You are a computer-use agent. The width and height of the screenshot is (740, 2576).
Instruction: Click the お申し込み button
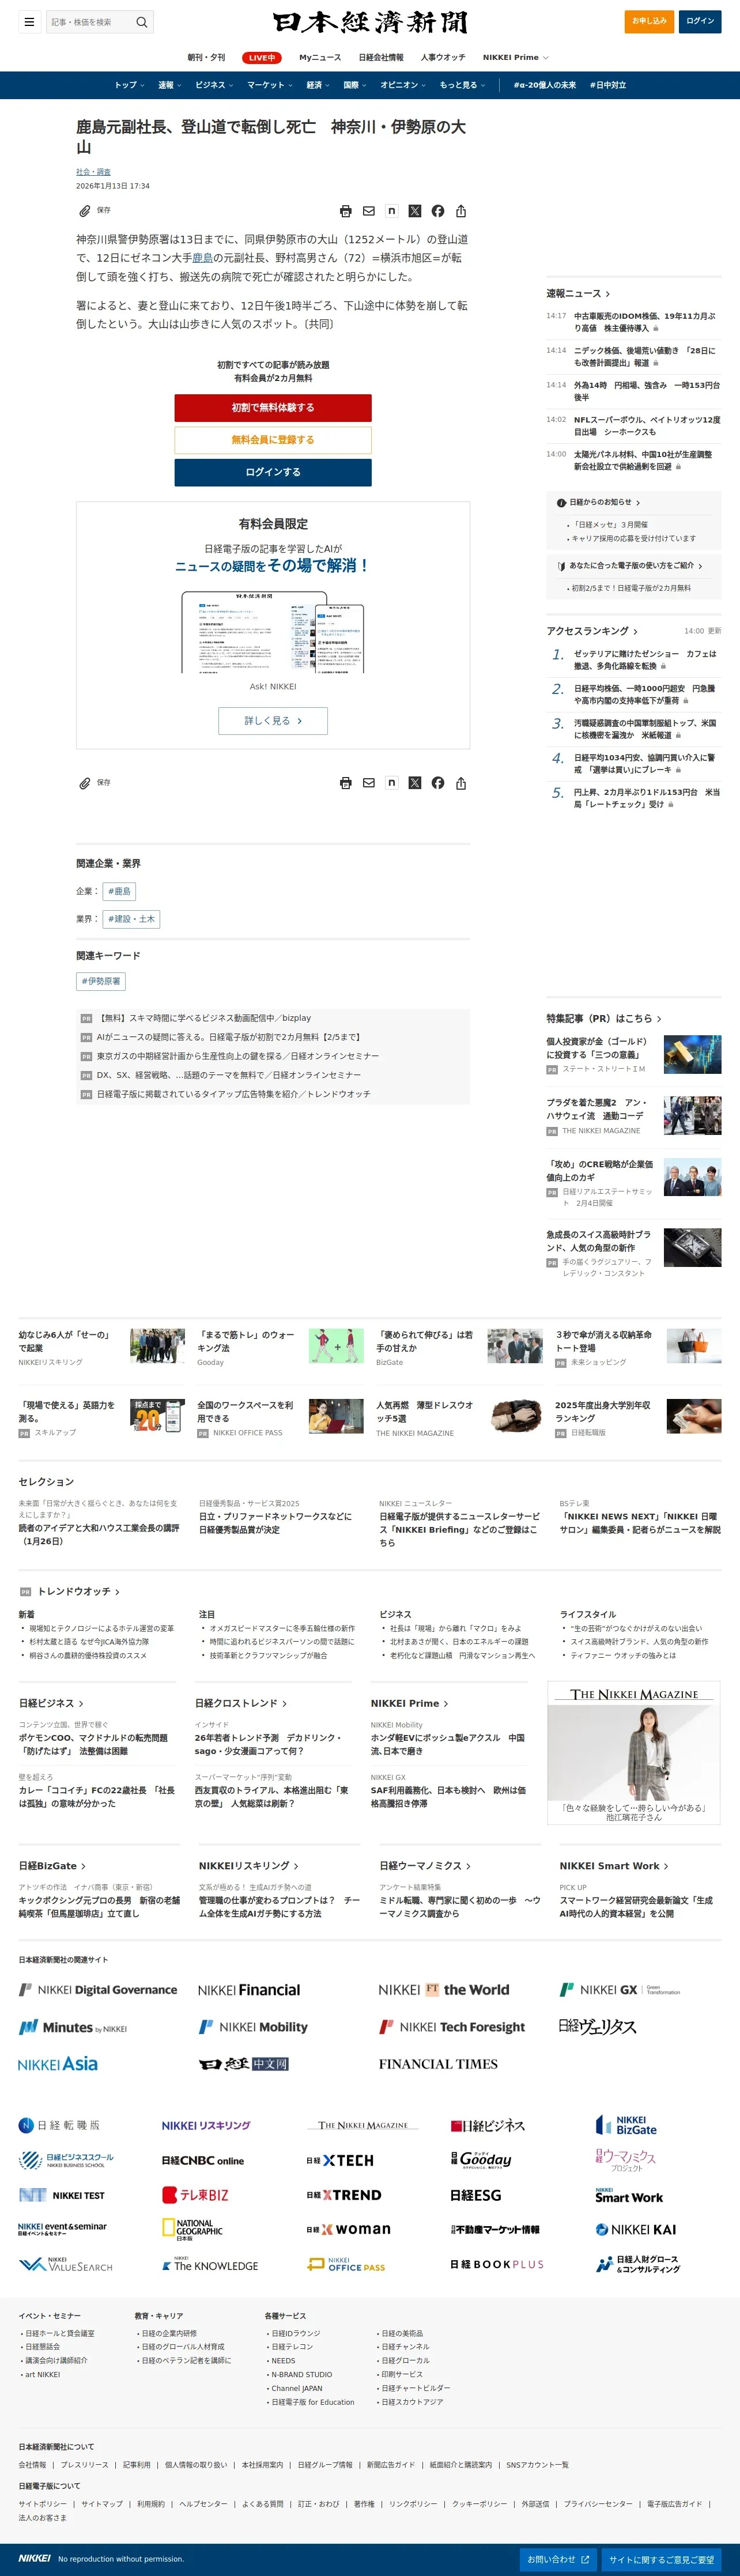[x=649, y=21]
